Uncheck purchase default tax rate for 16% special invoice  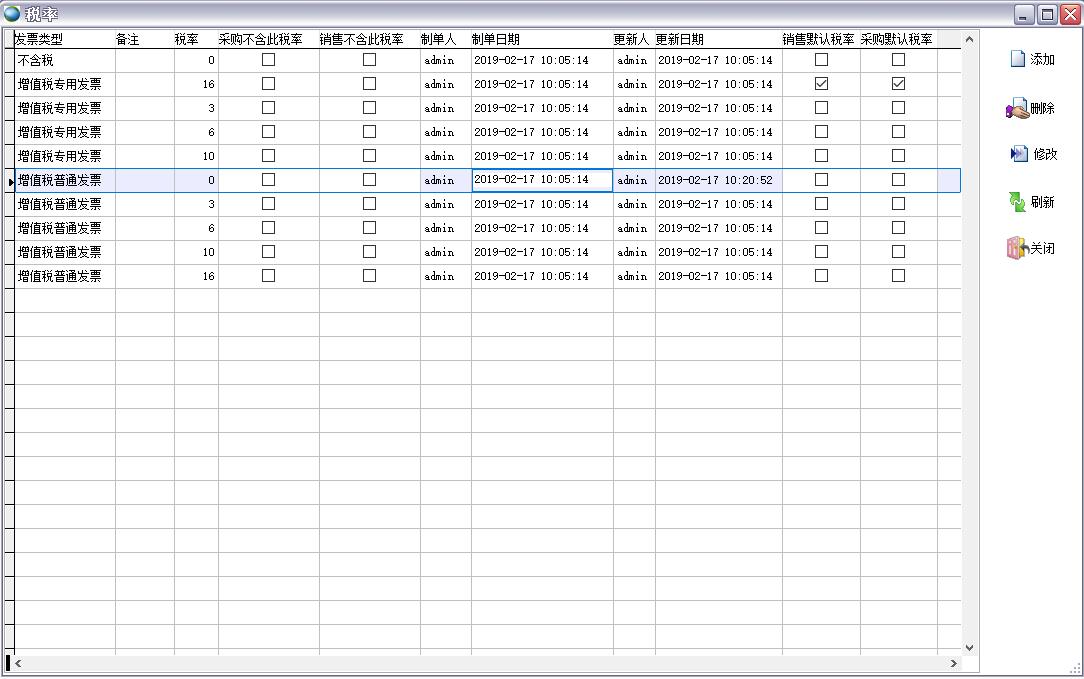898,84
